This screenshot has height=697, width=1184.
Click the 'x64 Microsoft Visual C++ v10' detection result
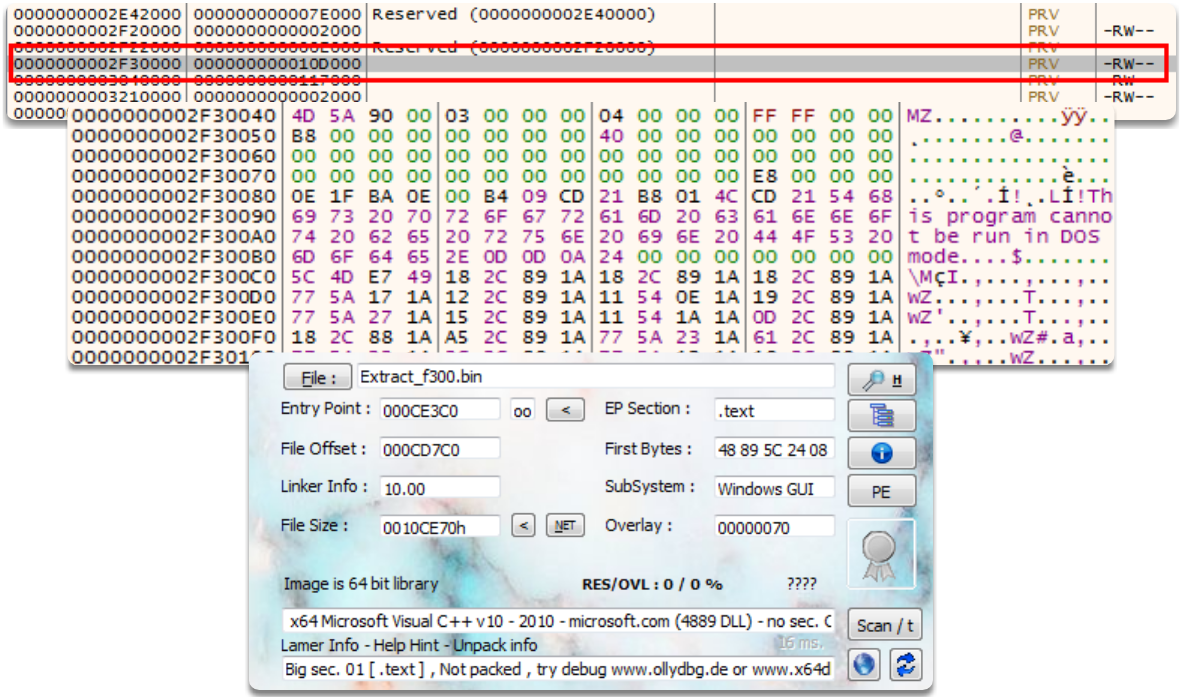559,621
